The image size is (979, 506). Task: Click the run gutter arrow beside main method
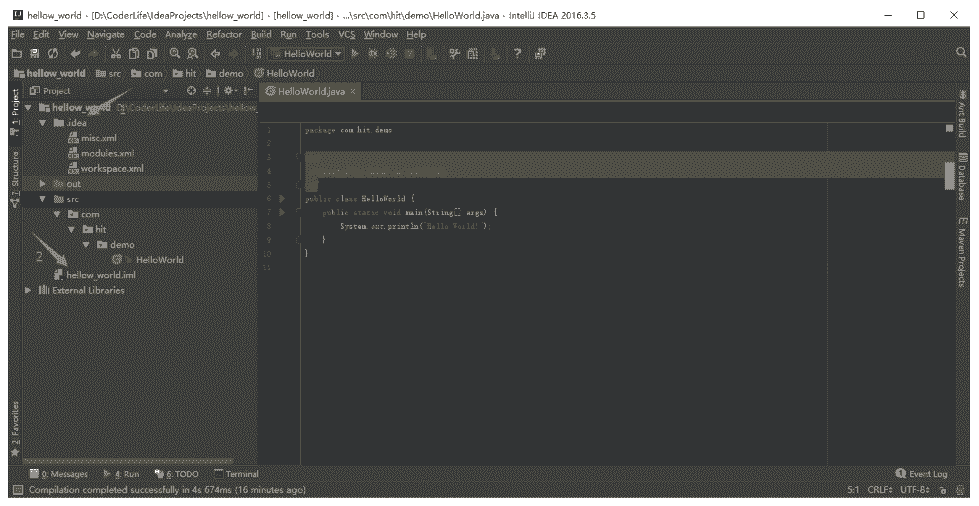coord(282,212)
